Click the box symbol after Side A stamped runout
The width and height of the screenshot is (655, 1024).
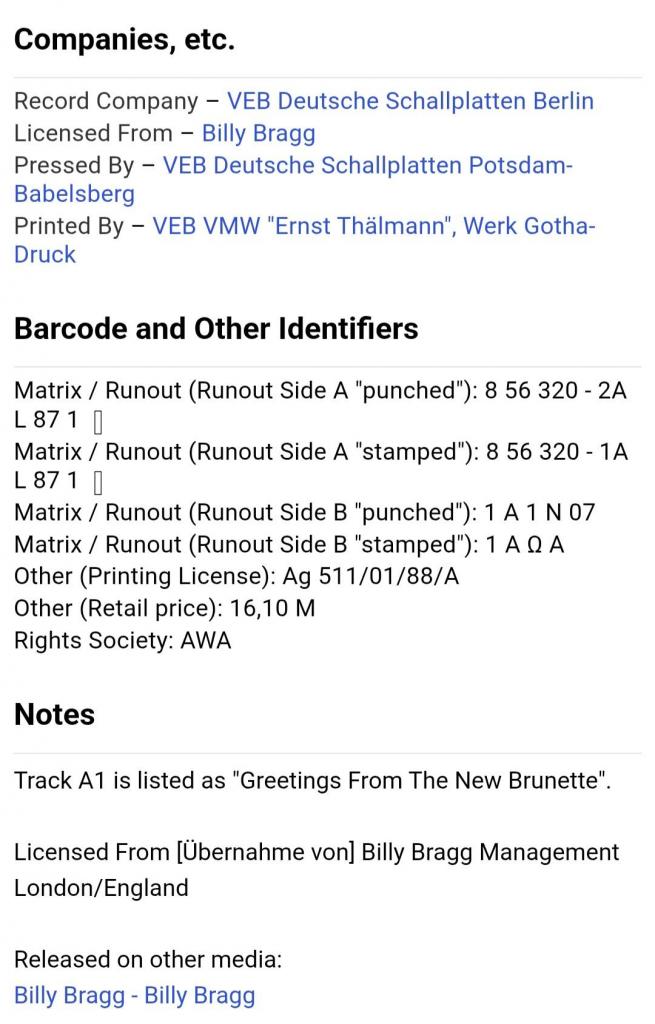(98, 484)
